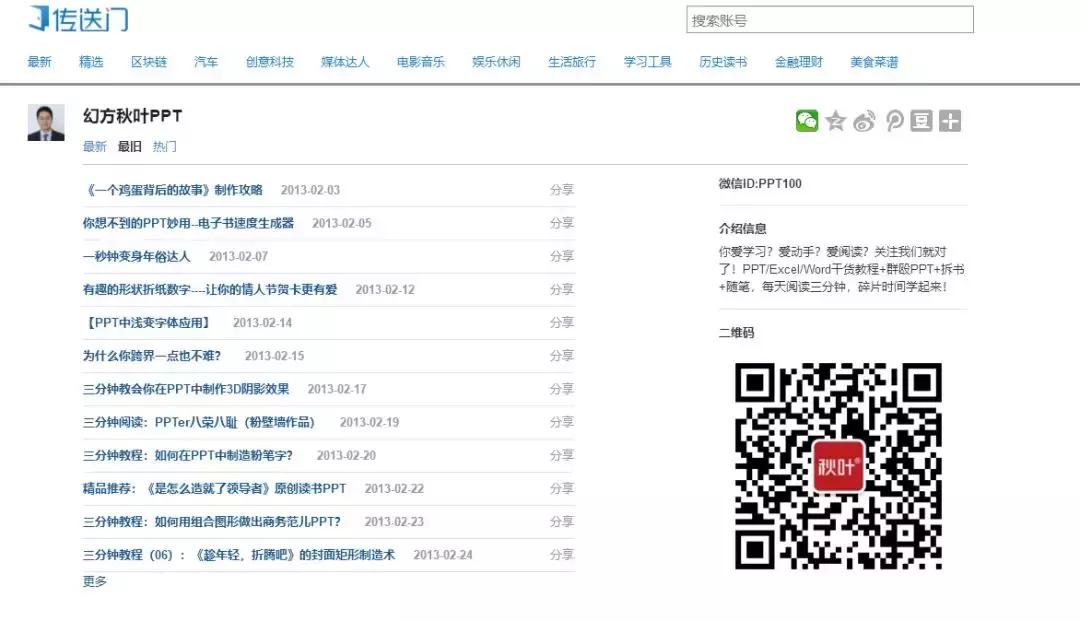Viewport: 1080px width, 621px height.
Task: Click the Pinterest-style share icon
Action: (x=892, y=120)
